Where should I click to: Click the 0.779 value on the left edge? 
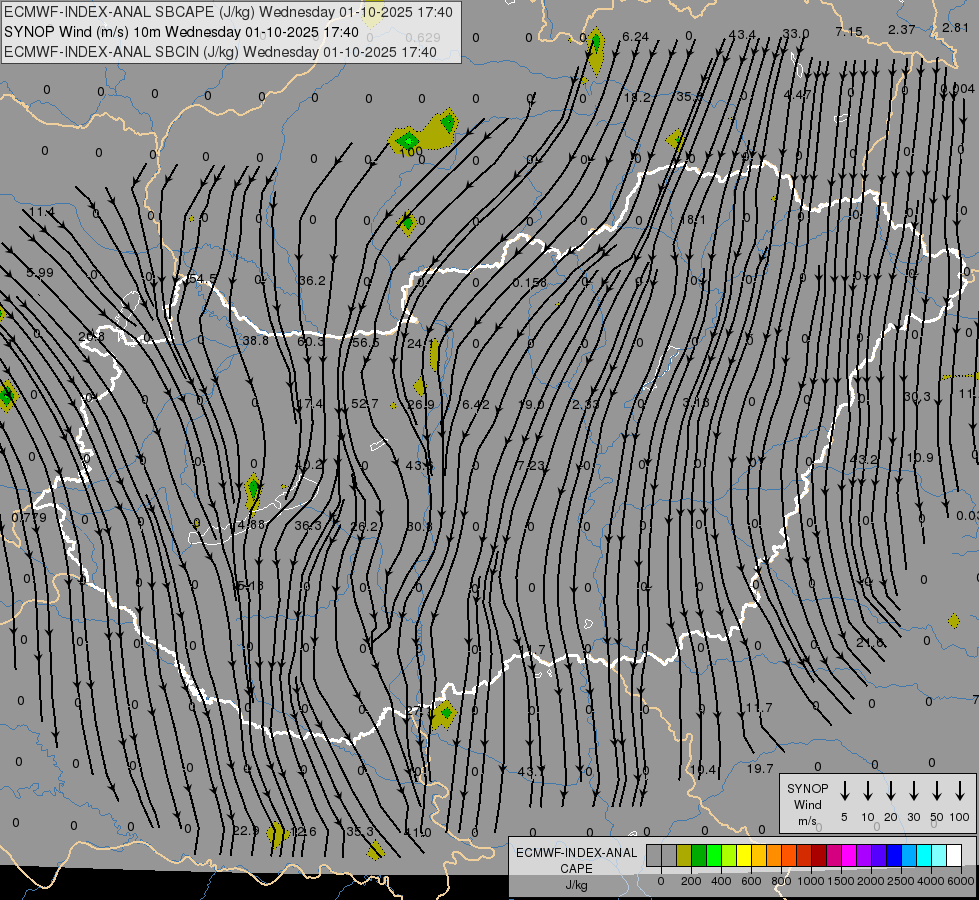29,517
